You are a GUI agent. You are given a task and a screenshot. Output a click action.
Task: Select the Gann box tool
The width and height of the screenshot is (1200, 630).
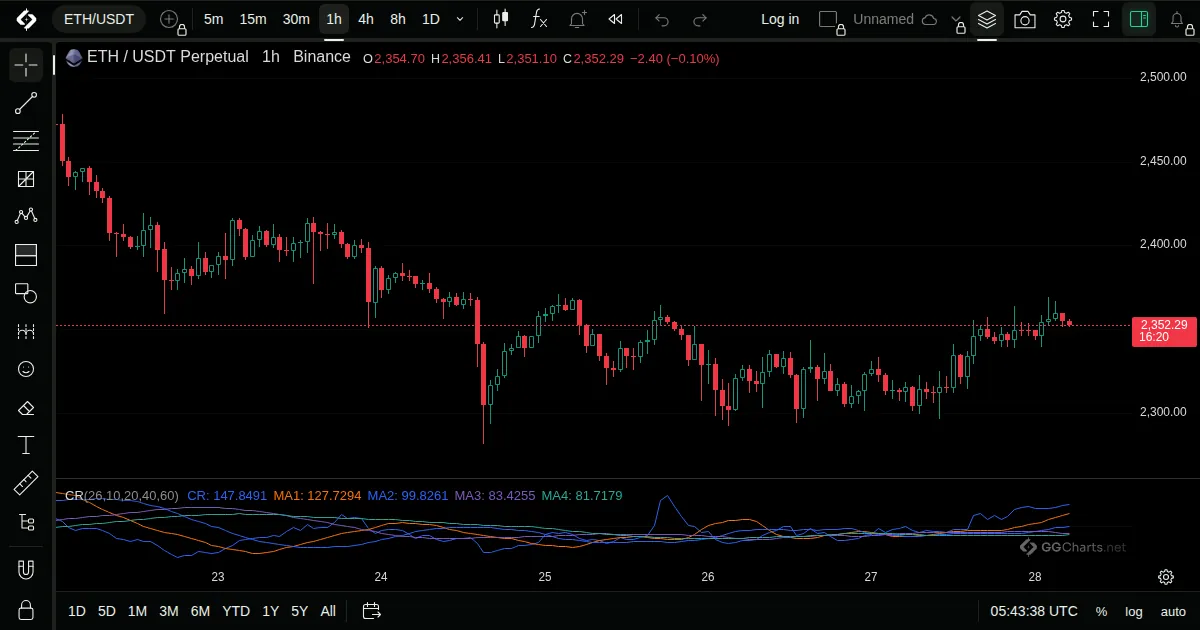pos(26,179)
